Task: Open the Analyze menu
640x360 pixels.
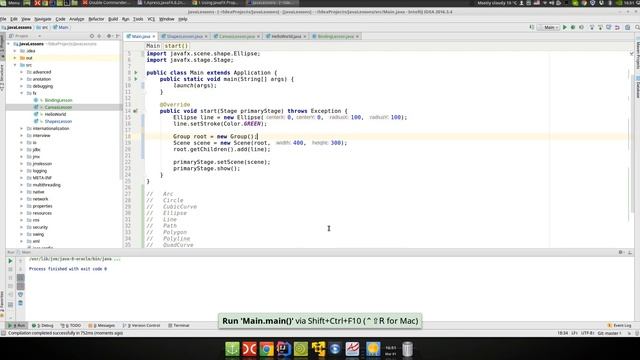Action: pyautogui.click(x=76, y=19)
